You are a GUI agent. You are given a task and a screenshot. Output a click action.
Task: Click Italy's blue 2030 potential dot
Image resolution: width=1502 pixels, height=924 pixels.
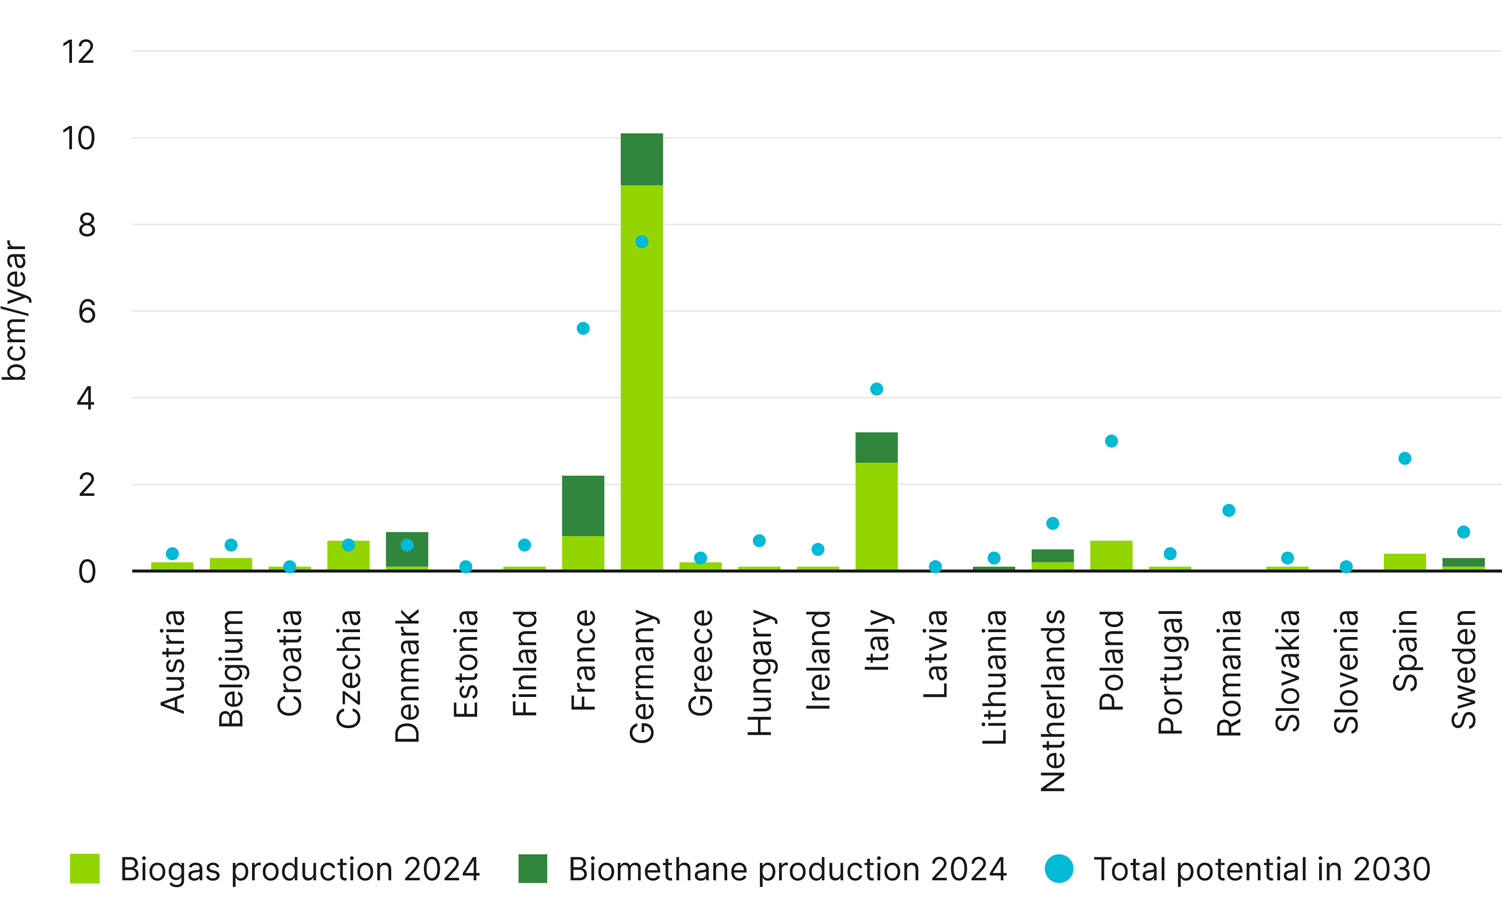tap(877, 389)
